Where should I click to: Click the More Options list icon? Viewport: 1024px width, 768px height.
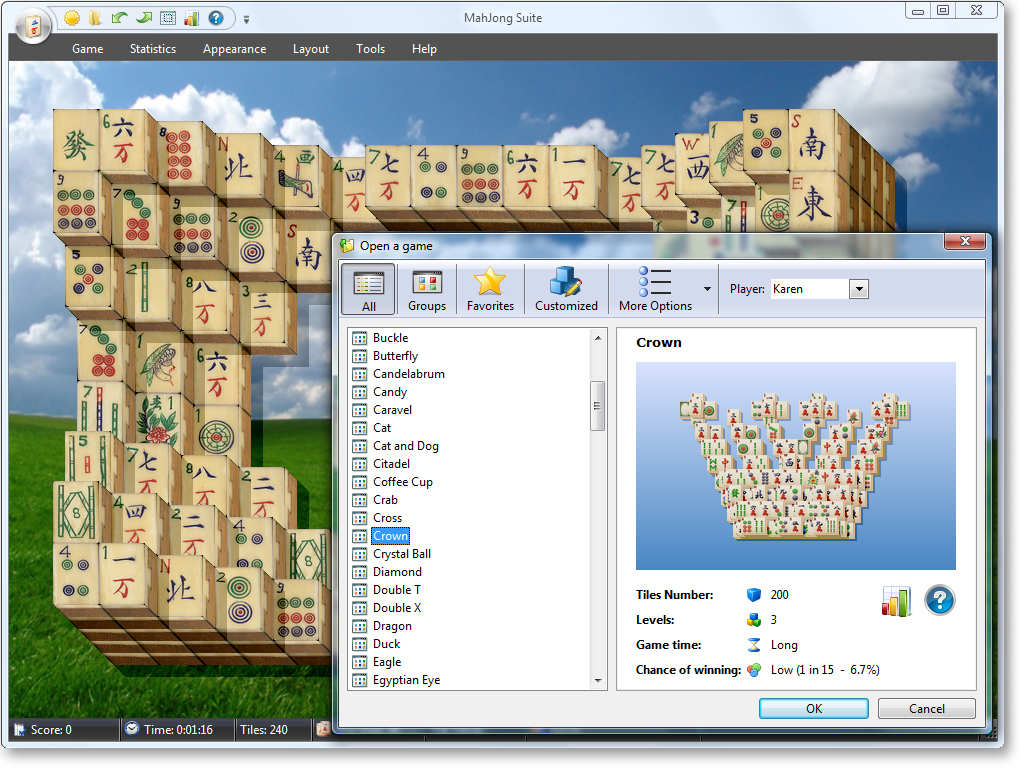pyautogui.click(x=655, y=289)
